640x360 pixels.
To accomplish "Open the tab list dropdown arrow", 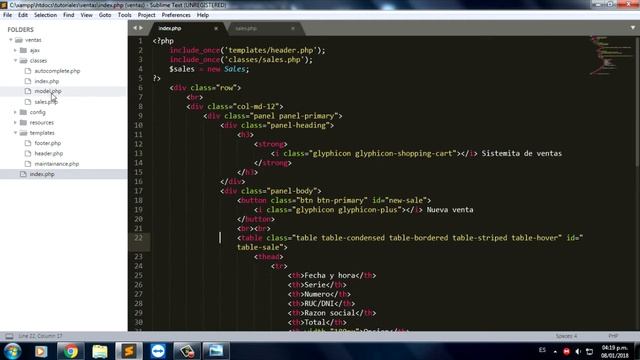I will point(633,28).
